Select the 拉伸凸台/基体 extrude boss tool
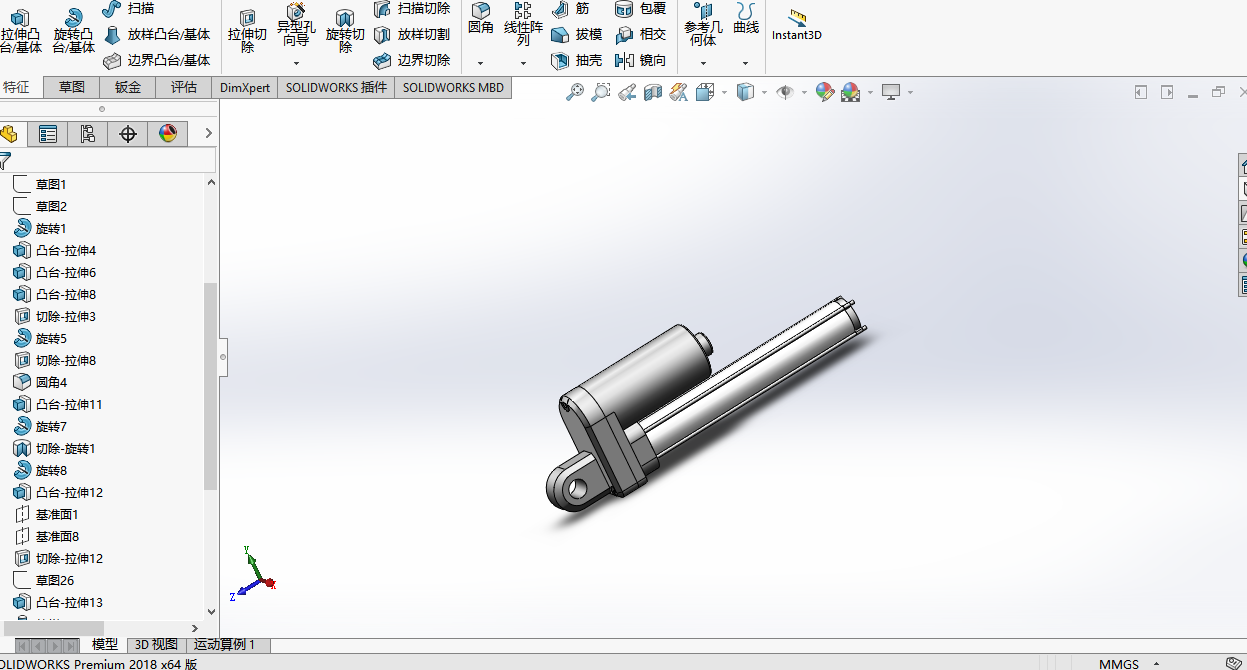1247x670 pixels. [21, 30]
